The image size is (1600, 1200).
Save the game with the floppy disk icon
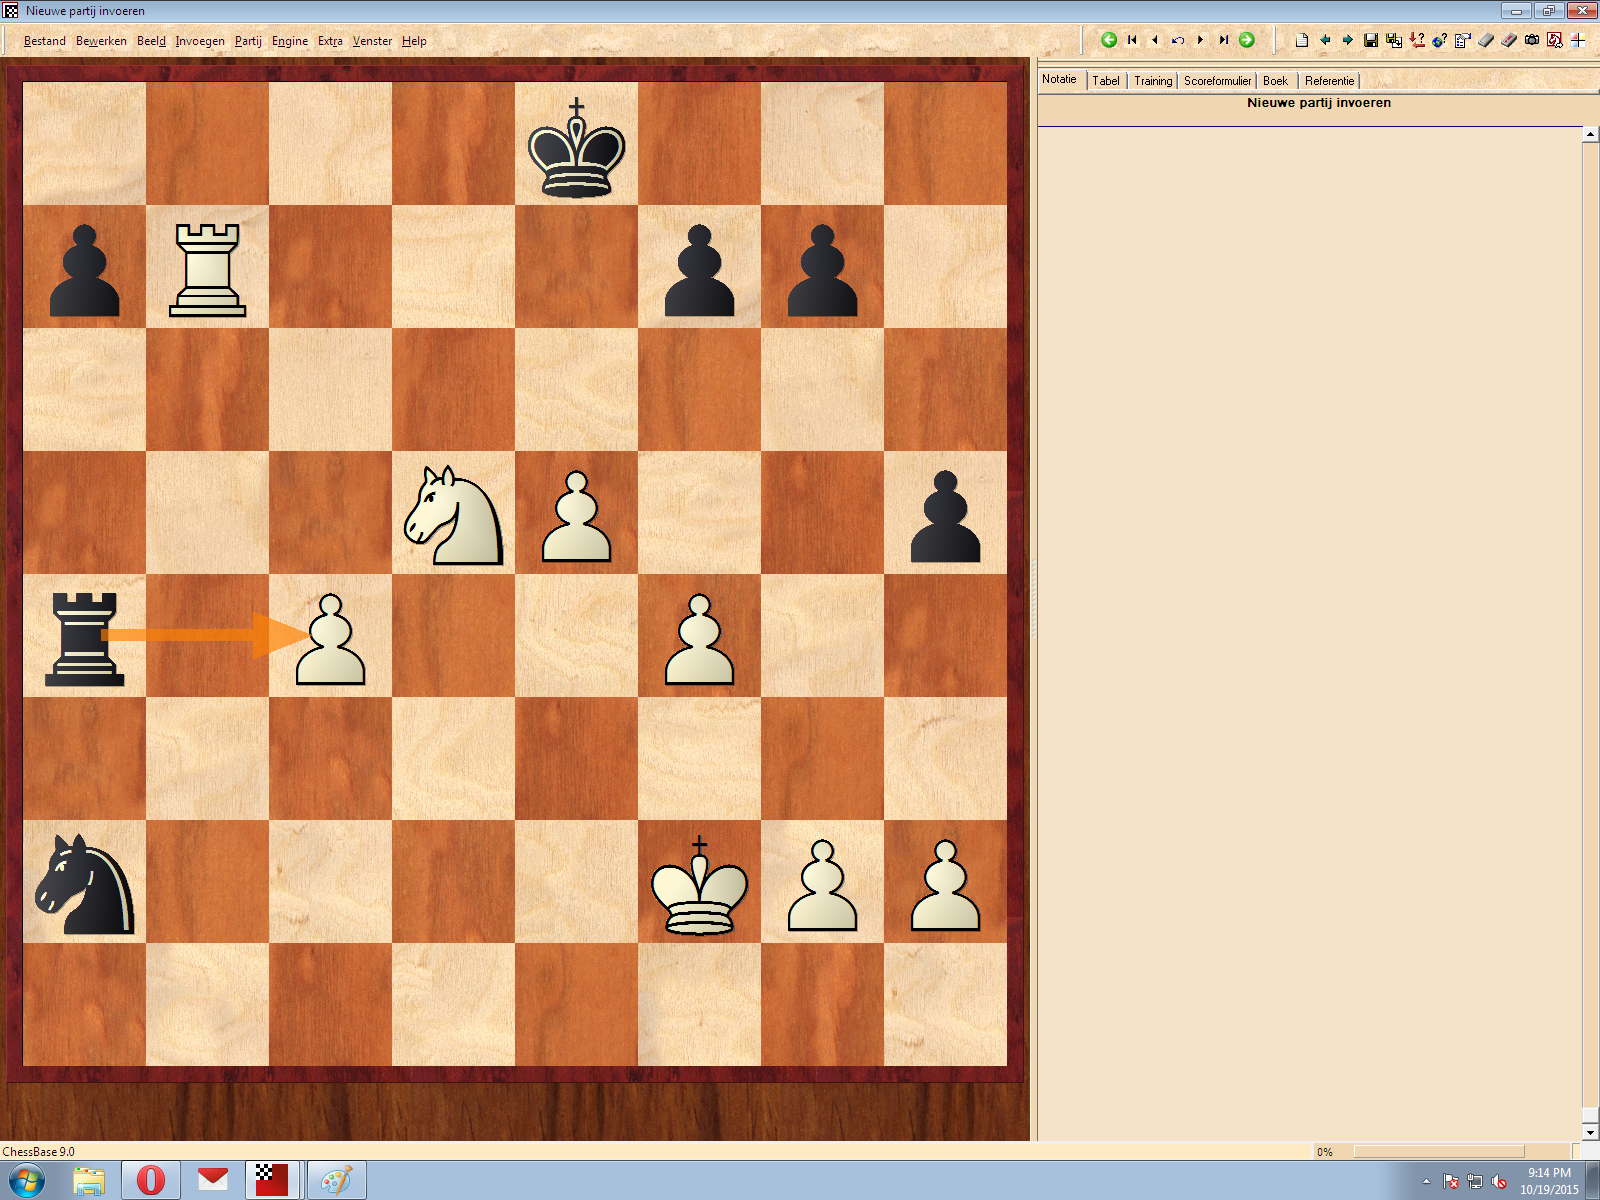pos(1371,40)
